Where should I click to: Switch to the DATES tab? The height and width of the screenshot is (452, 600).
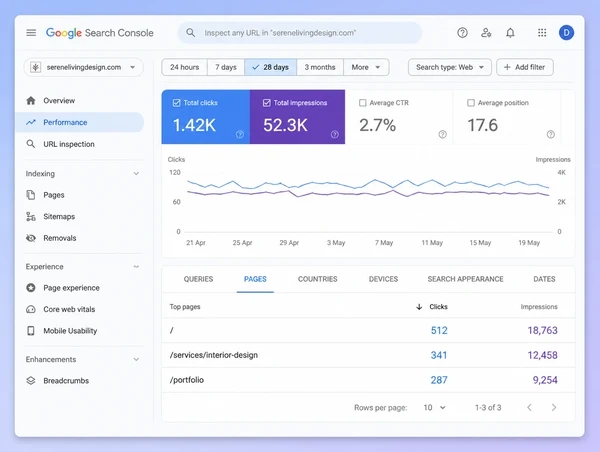(x=544, y=279)
